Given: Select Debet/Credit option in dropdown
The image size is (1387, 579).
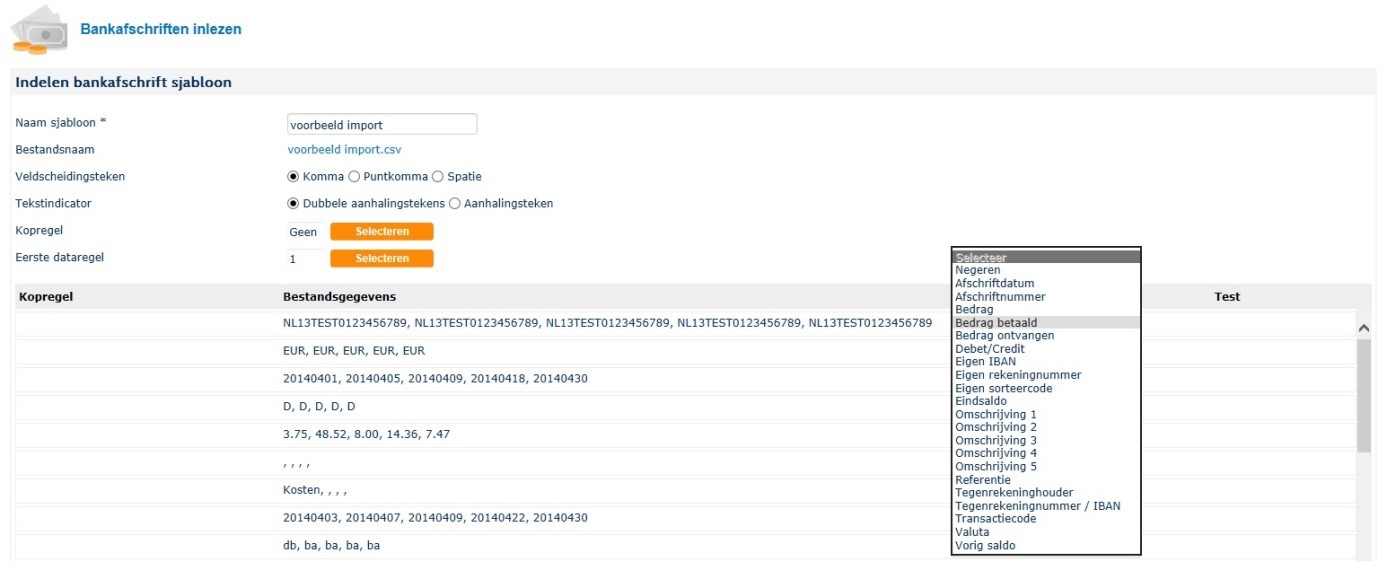Looking at the screenshot, I should pos(989,349).
